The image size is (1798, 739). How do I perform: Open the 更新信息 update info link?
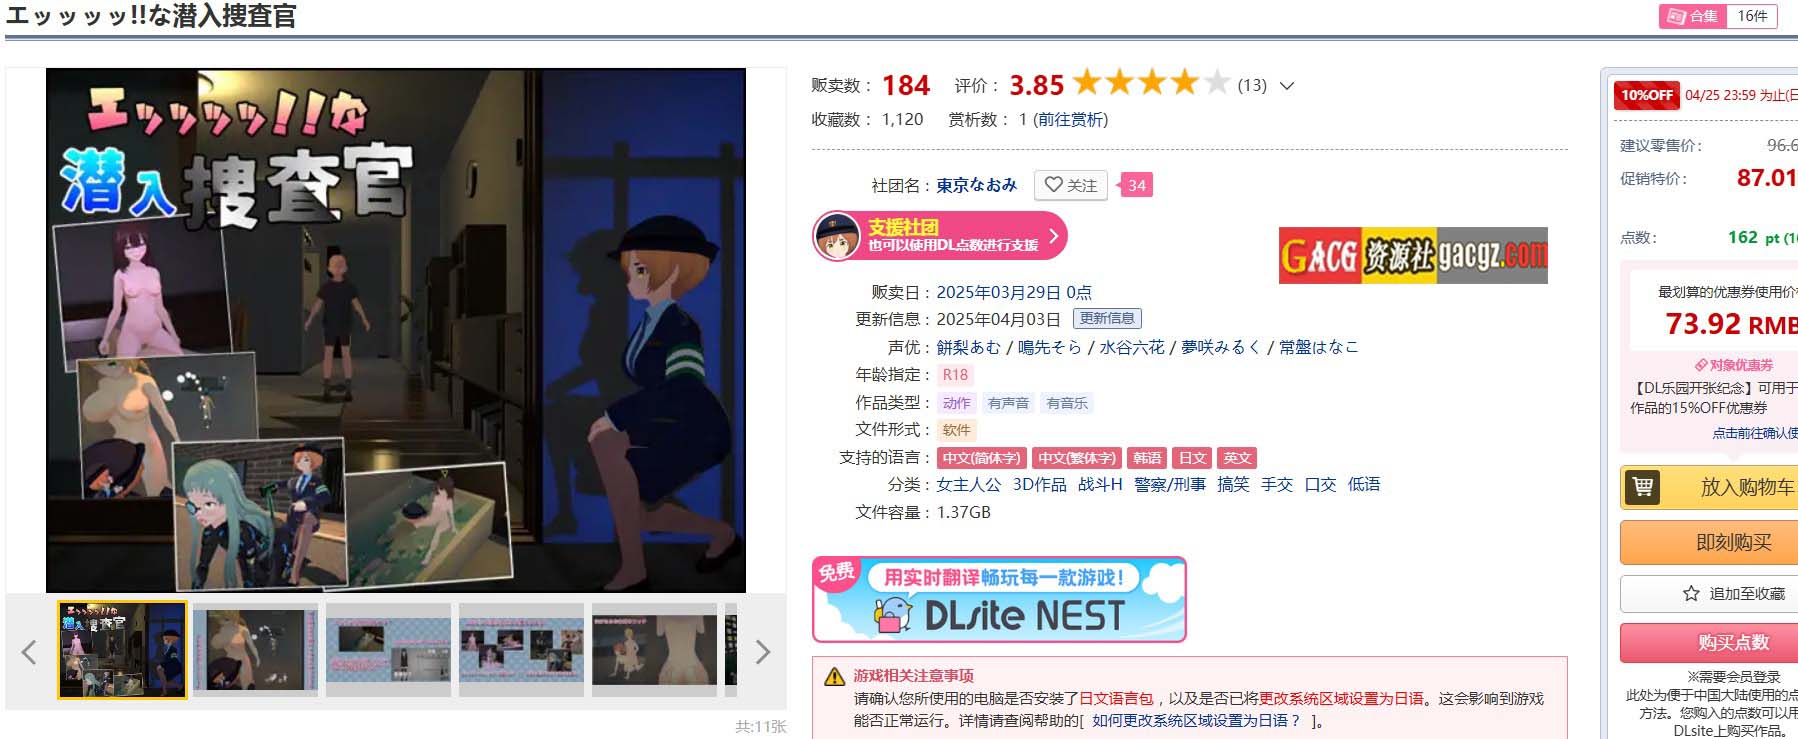[1107, 319]
